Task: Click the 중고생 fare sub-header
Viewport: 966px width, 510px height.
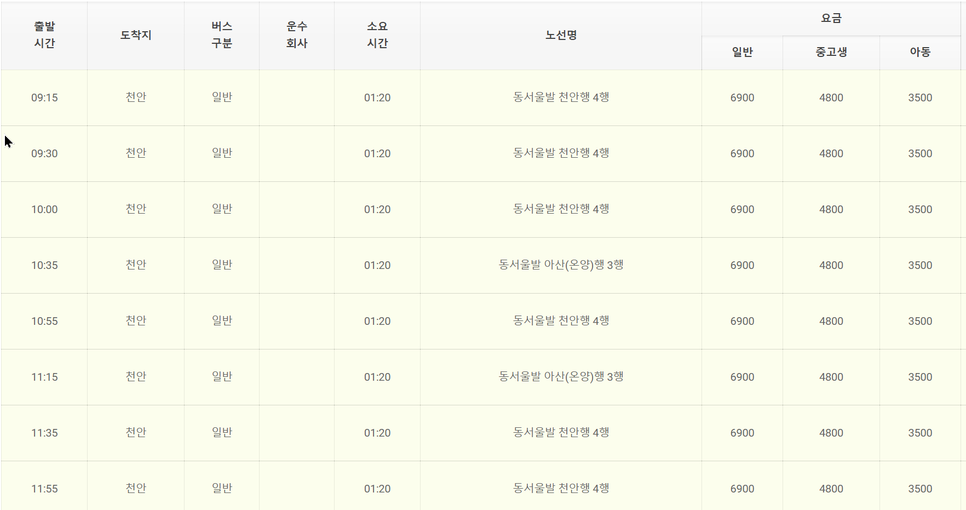Action: 831,52
